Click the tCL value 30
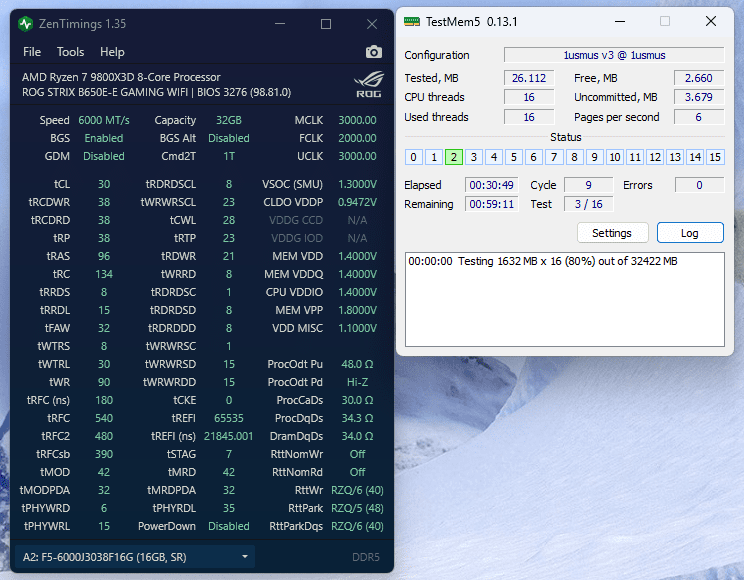Viewport: 744px width, 580px height. (104, 184)
